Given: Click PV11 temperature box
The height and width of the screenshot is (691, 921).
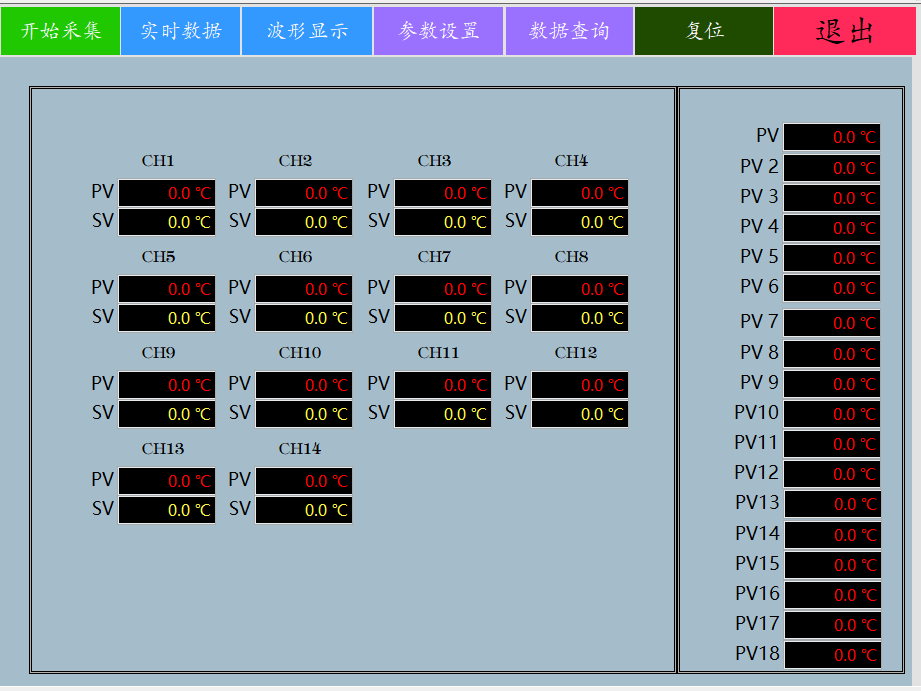Looking at the screenshot, I should (832, 444).
